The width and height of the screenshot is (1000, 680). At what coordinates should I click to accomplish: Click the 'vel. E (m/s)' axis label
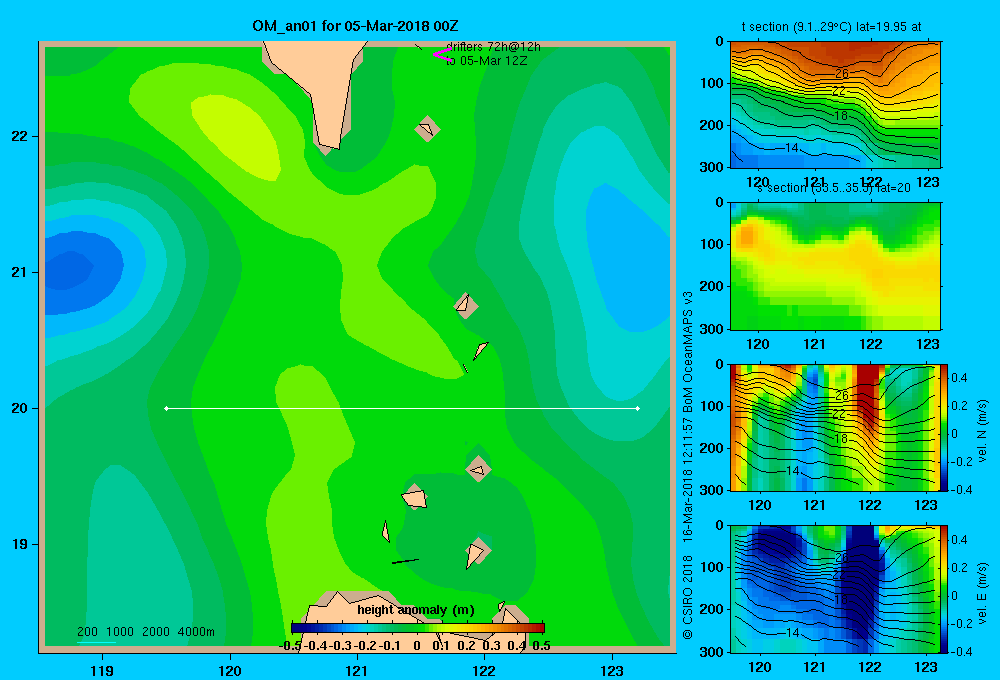982,593
